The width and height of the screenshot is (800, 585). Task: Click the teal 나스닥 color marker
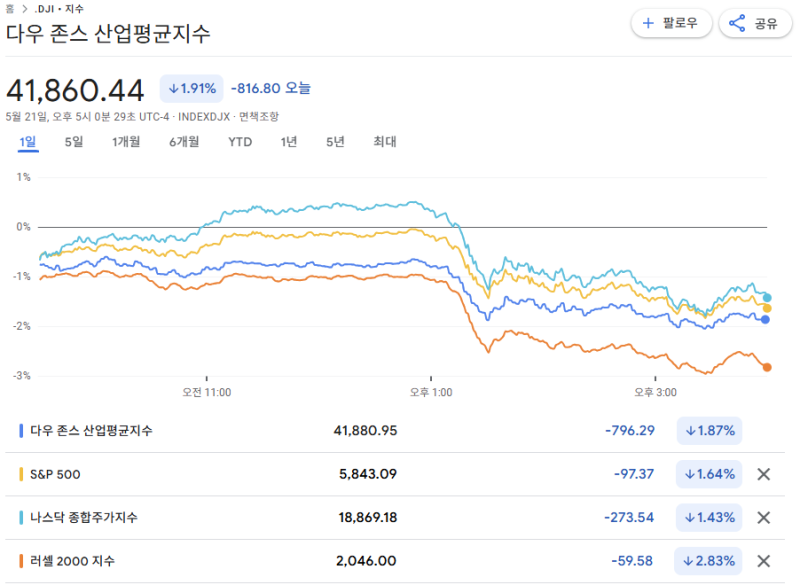point(21,518)
